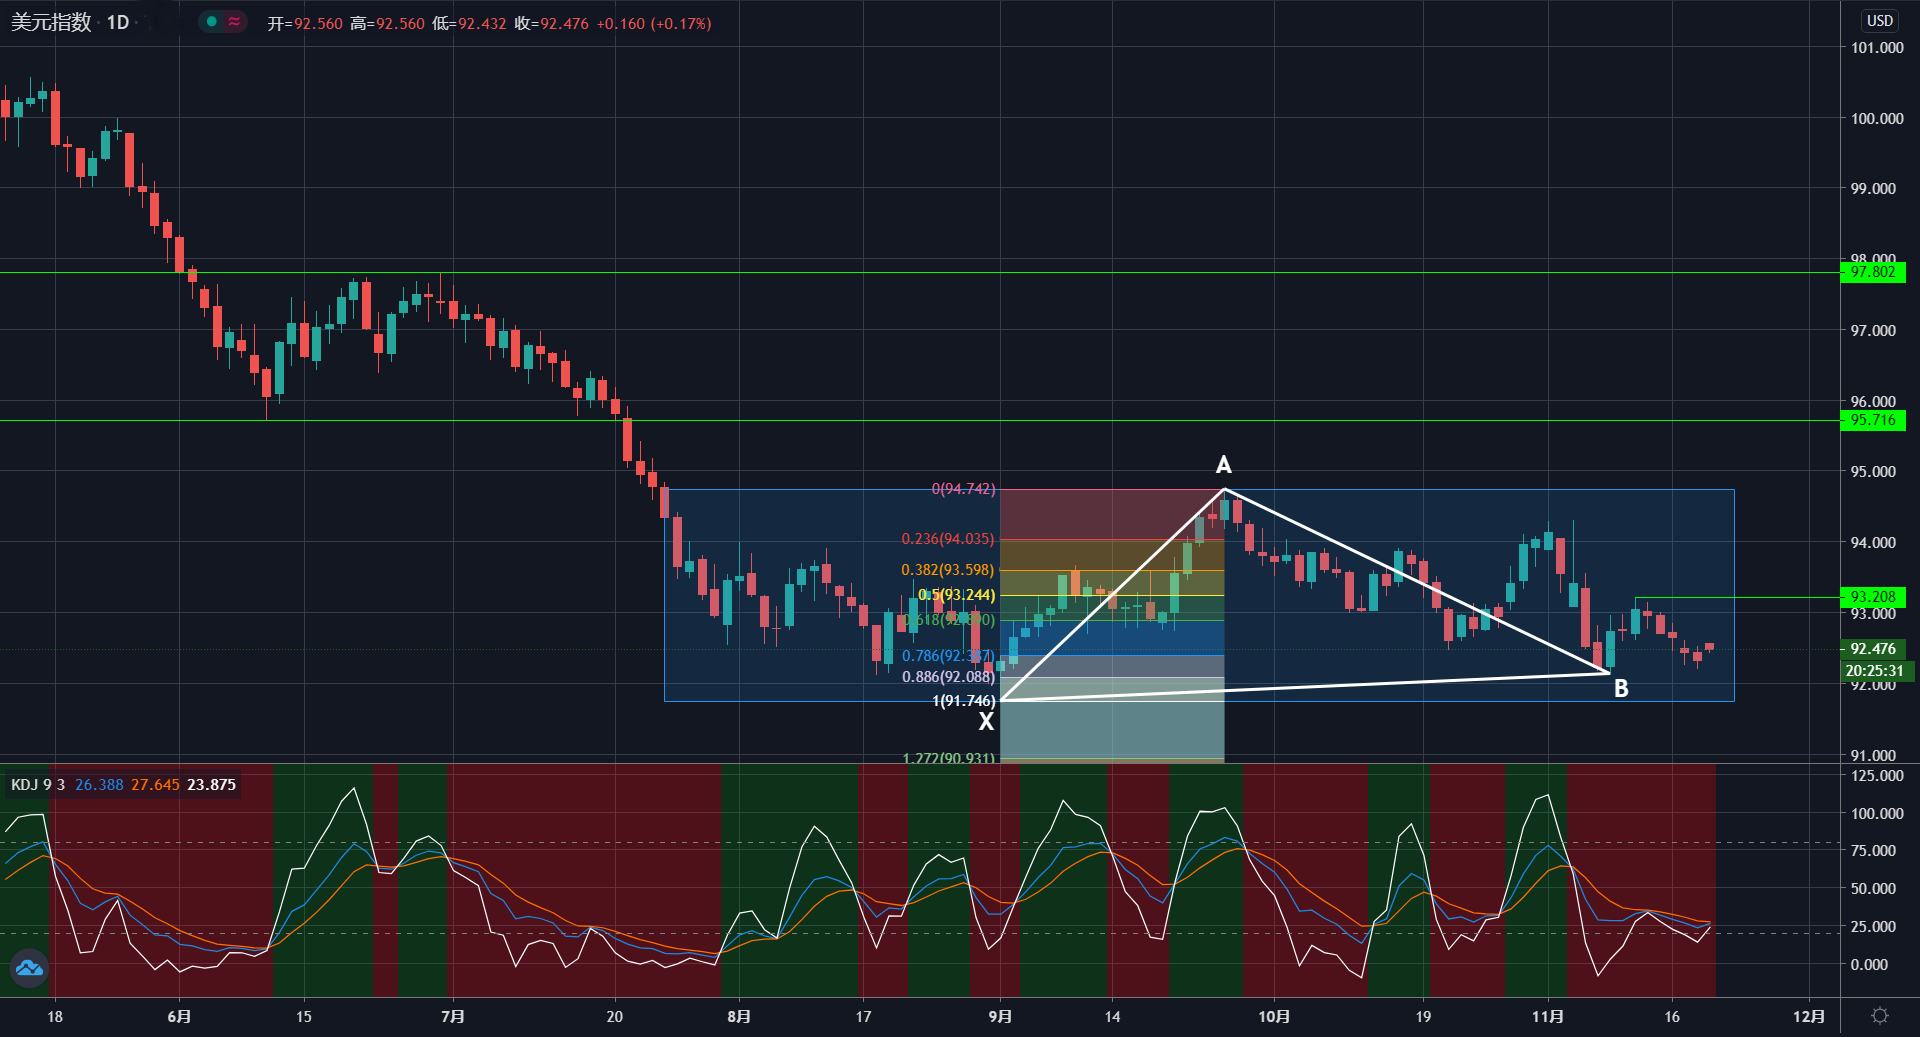Viewport: 1920px width, 1037px height.
Task: Select the 0.5(93.244) Fibonacci level label
Action: (957, 595)
